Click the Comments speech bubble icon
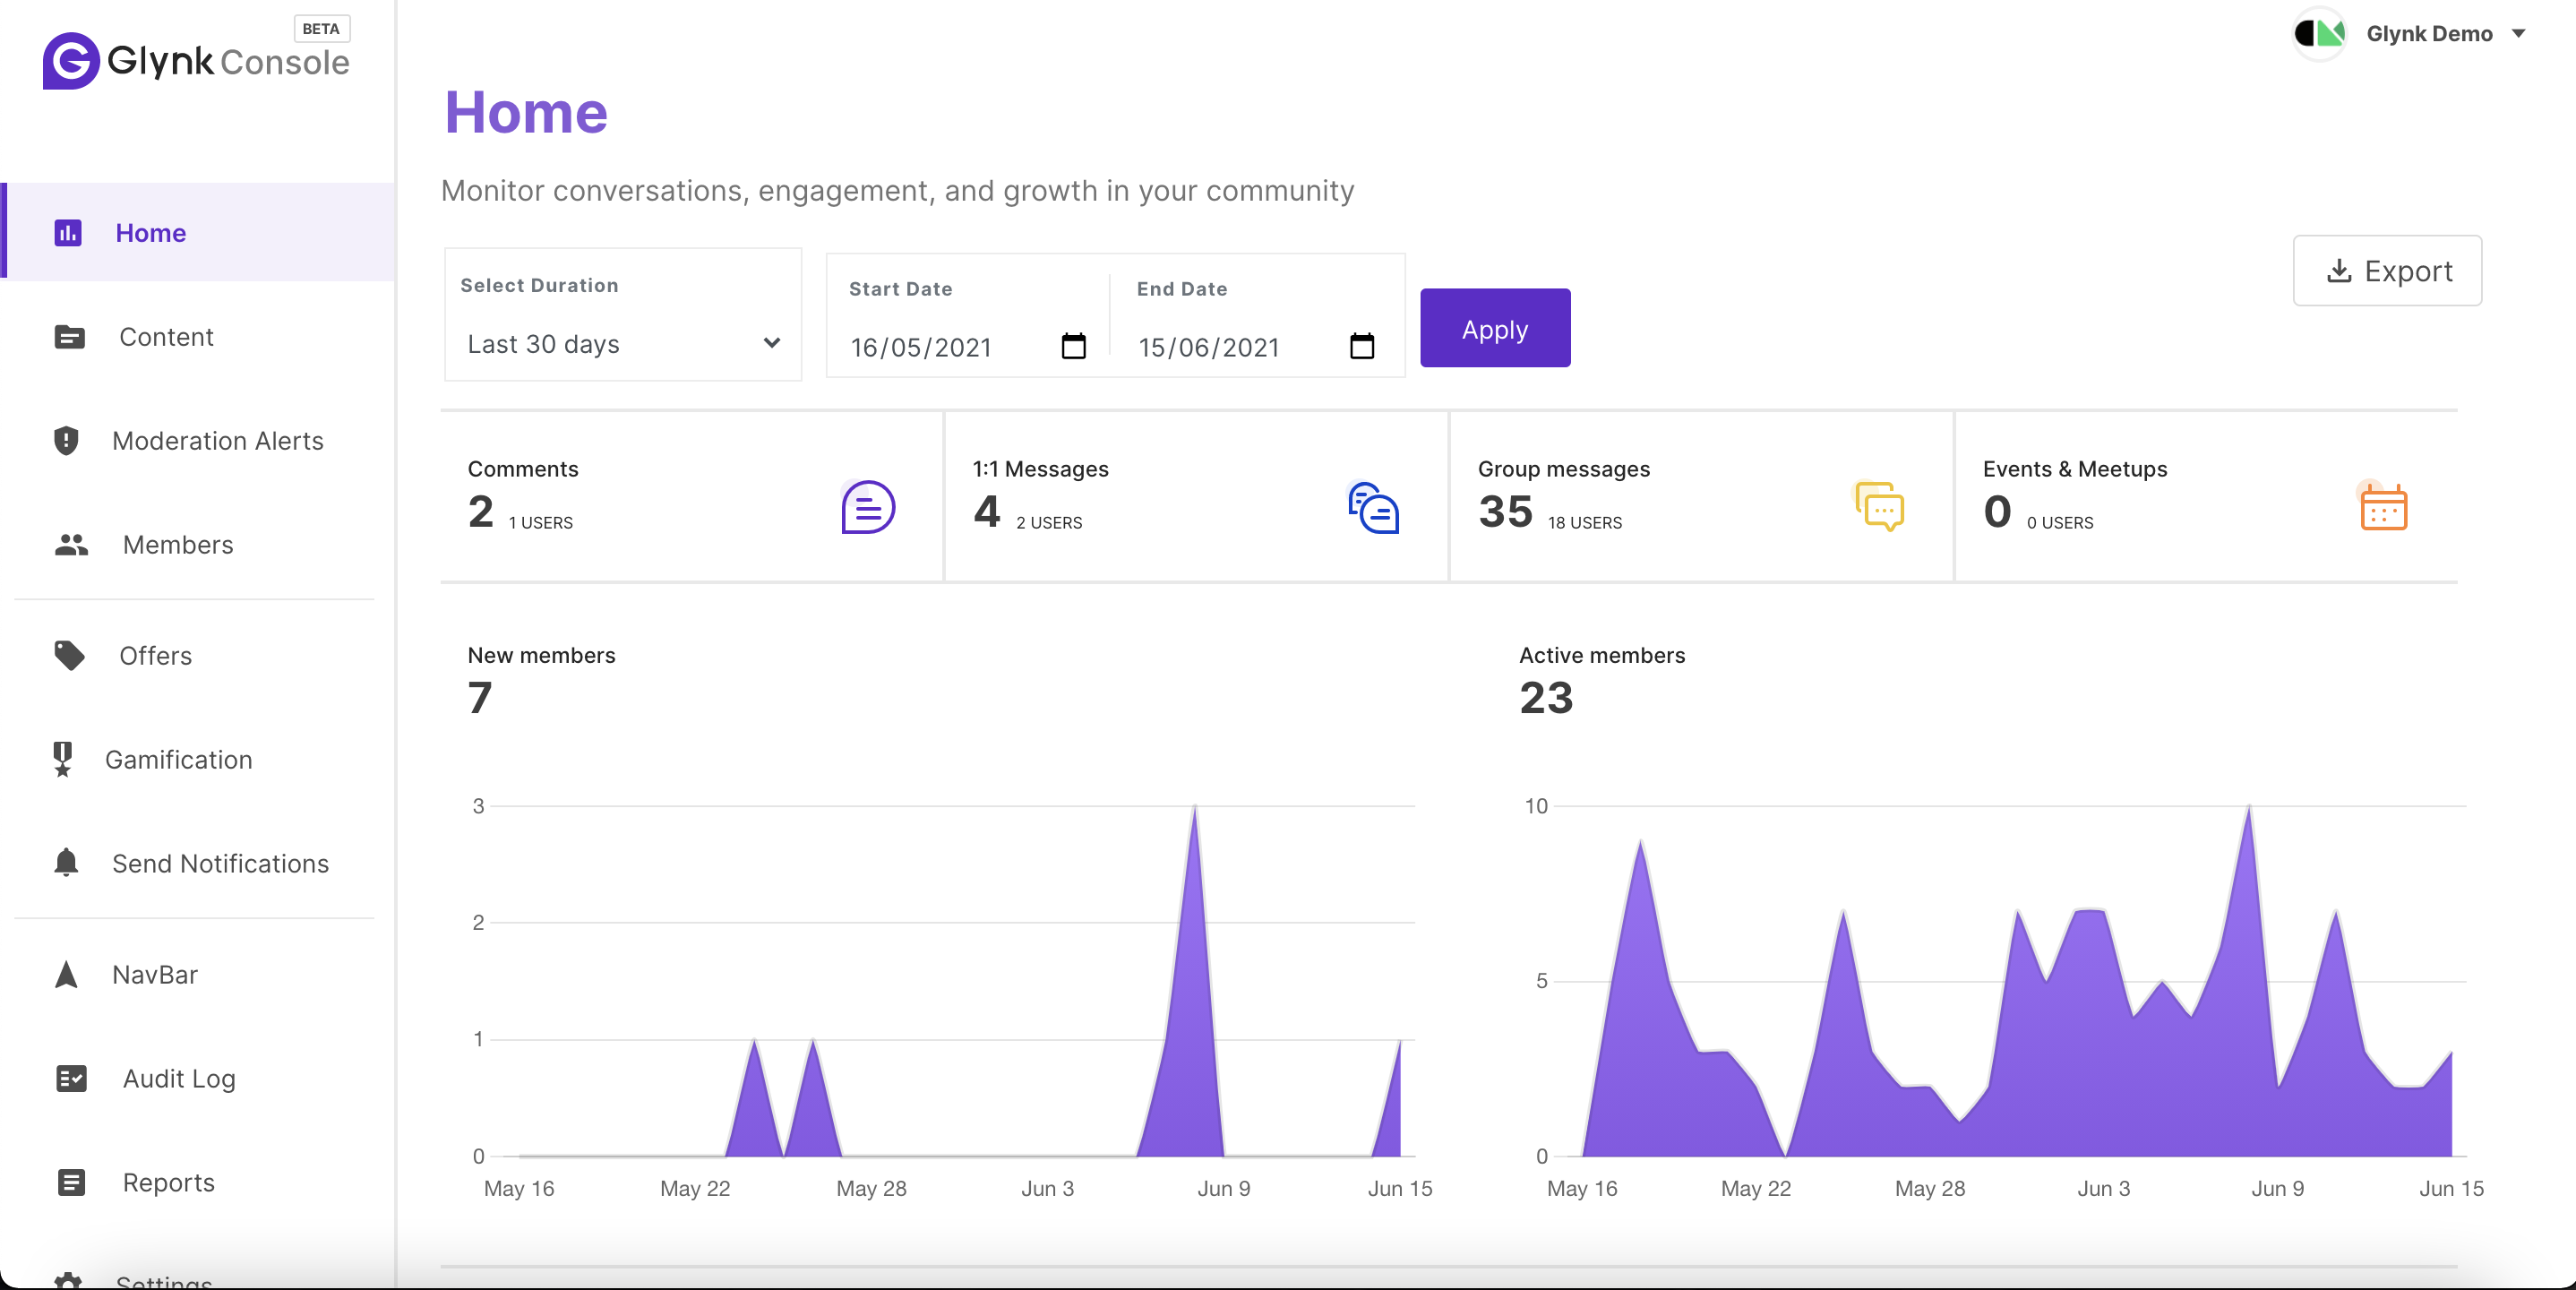The image size is (2576, 1290). (x=867, y=507)
